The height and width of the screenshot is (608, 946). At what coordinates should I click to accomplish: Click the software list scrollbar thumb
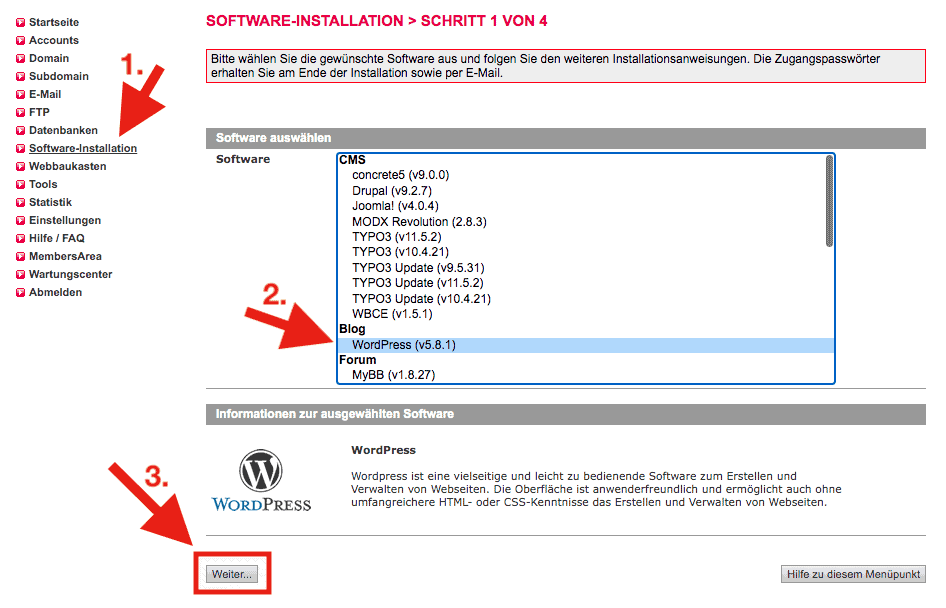point(830,201)
